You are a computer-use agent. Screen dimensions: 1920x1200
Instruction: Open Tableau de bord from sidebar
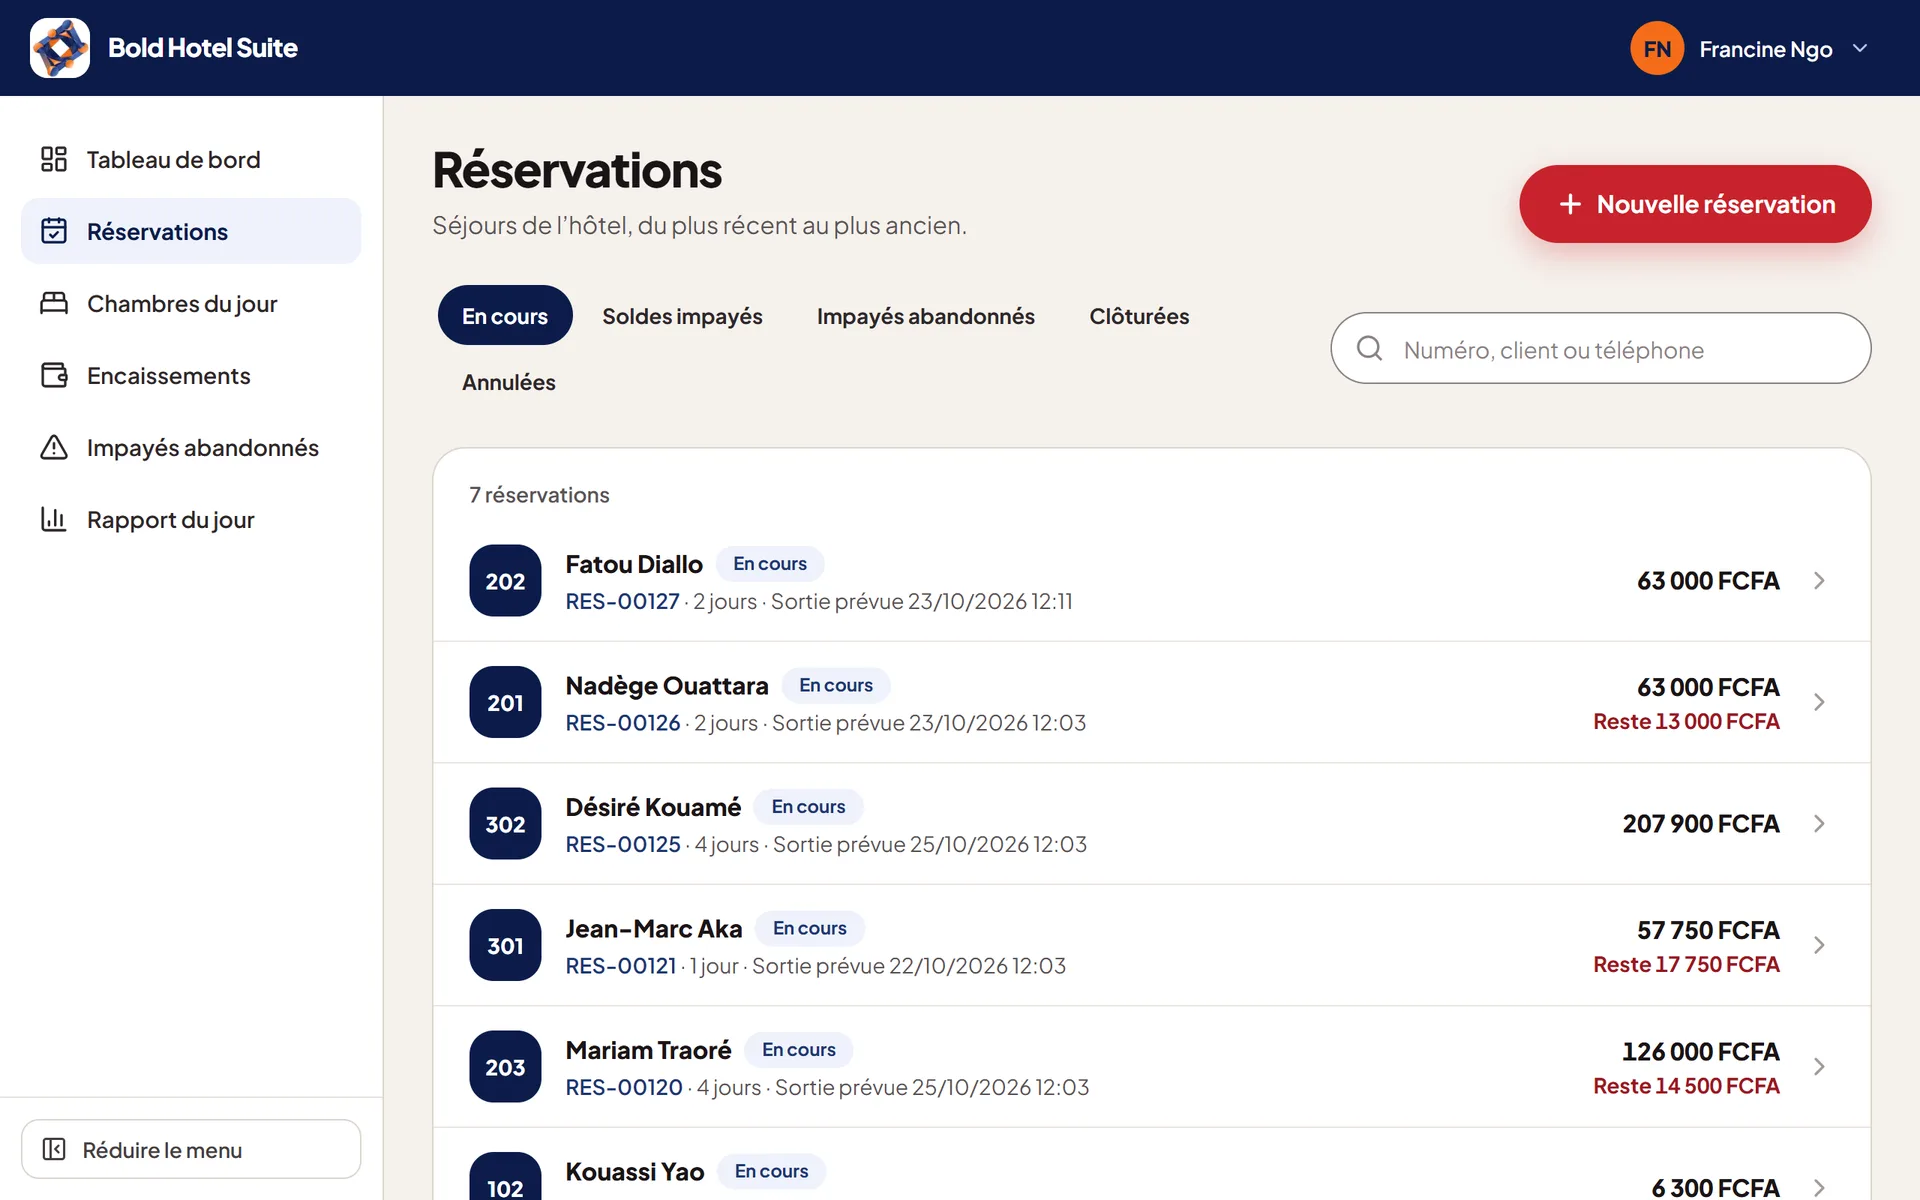[x=191, y=159]
